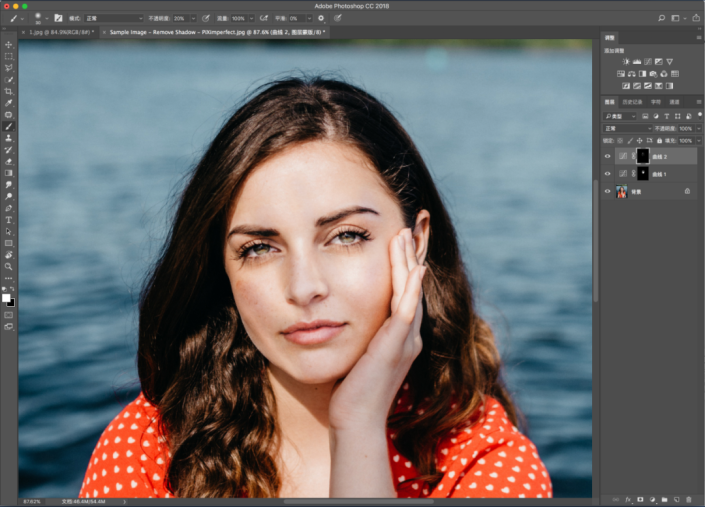Toggle visibility of the 背景 layer
Screen dimensions: 705x507
(608, 191)
